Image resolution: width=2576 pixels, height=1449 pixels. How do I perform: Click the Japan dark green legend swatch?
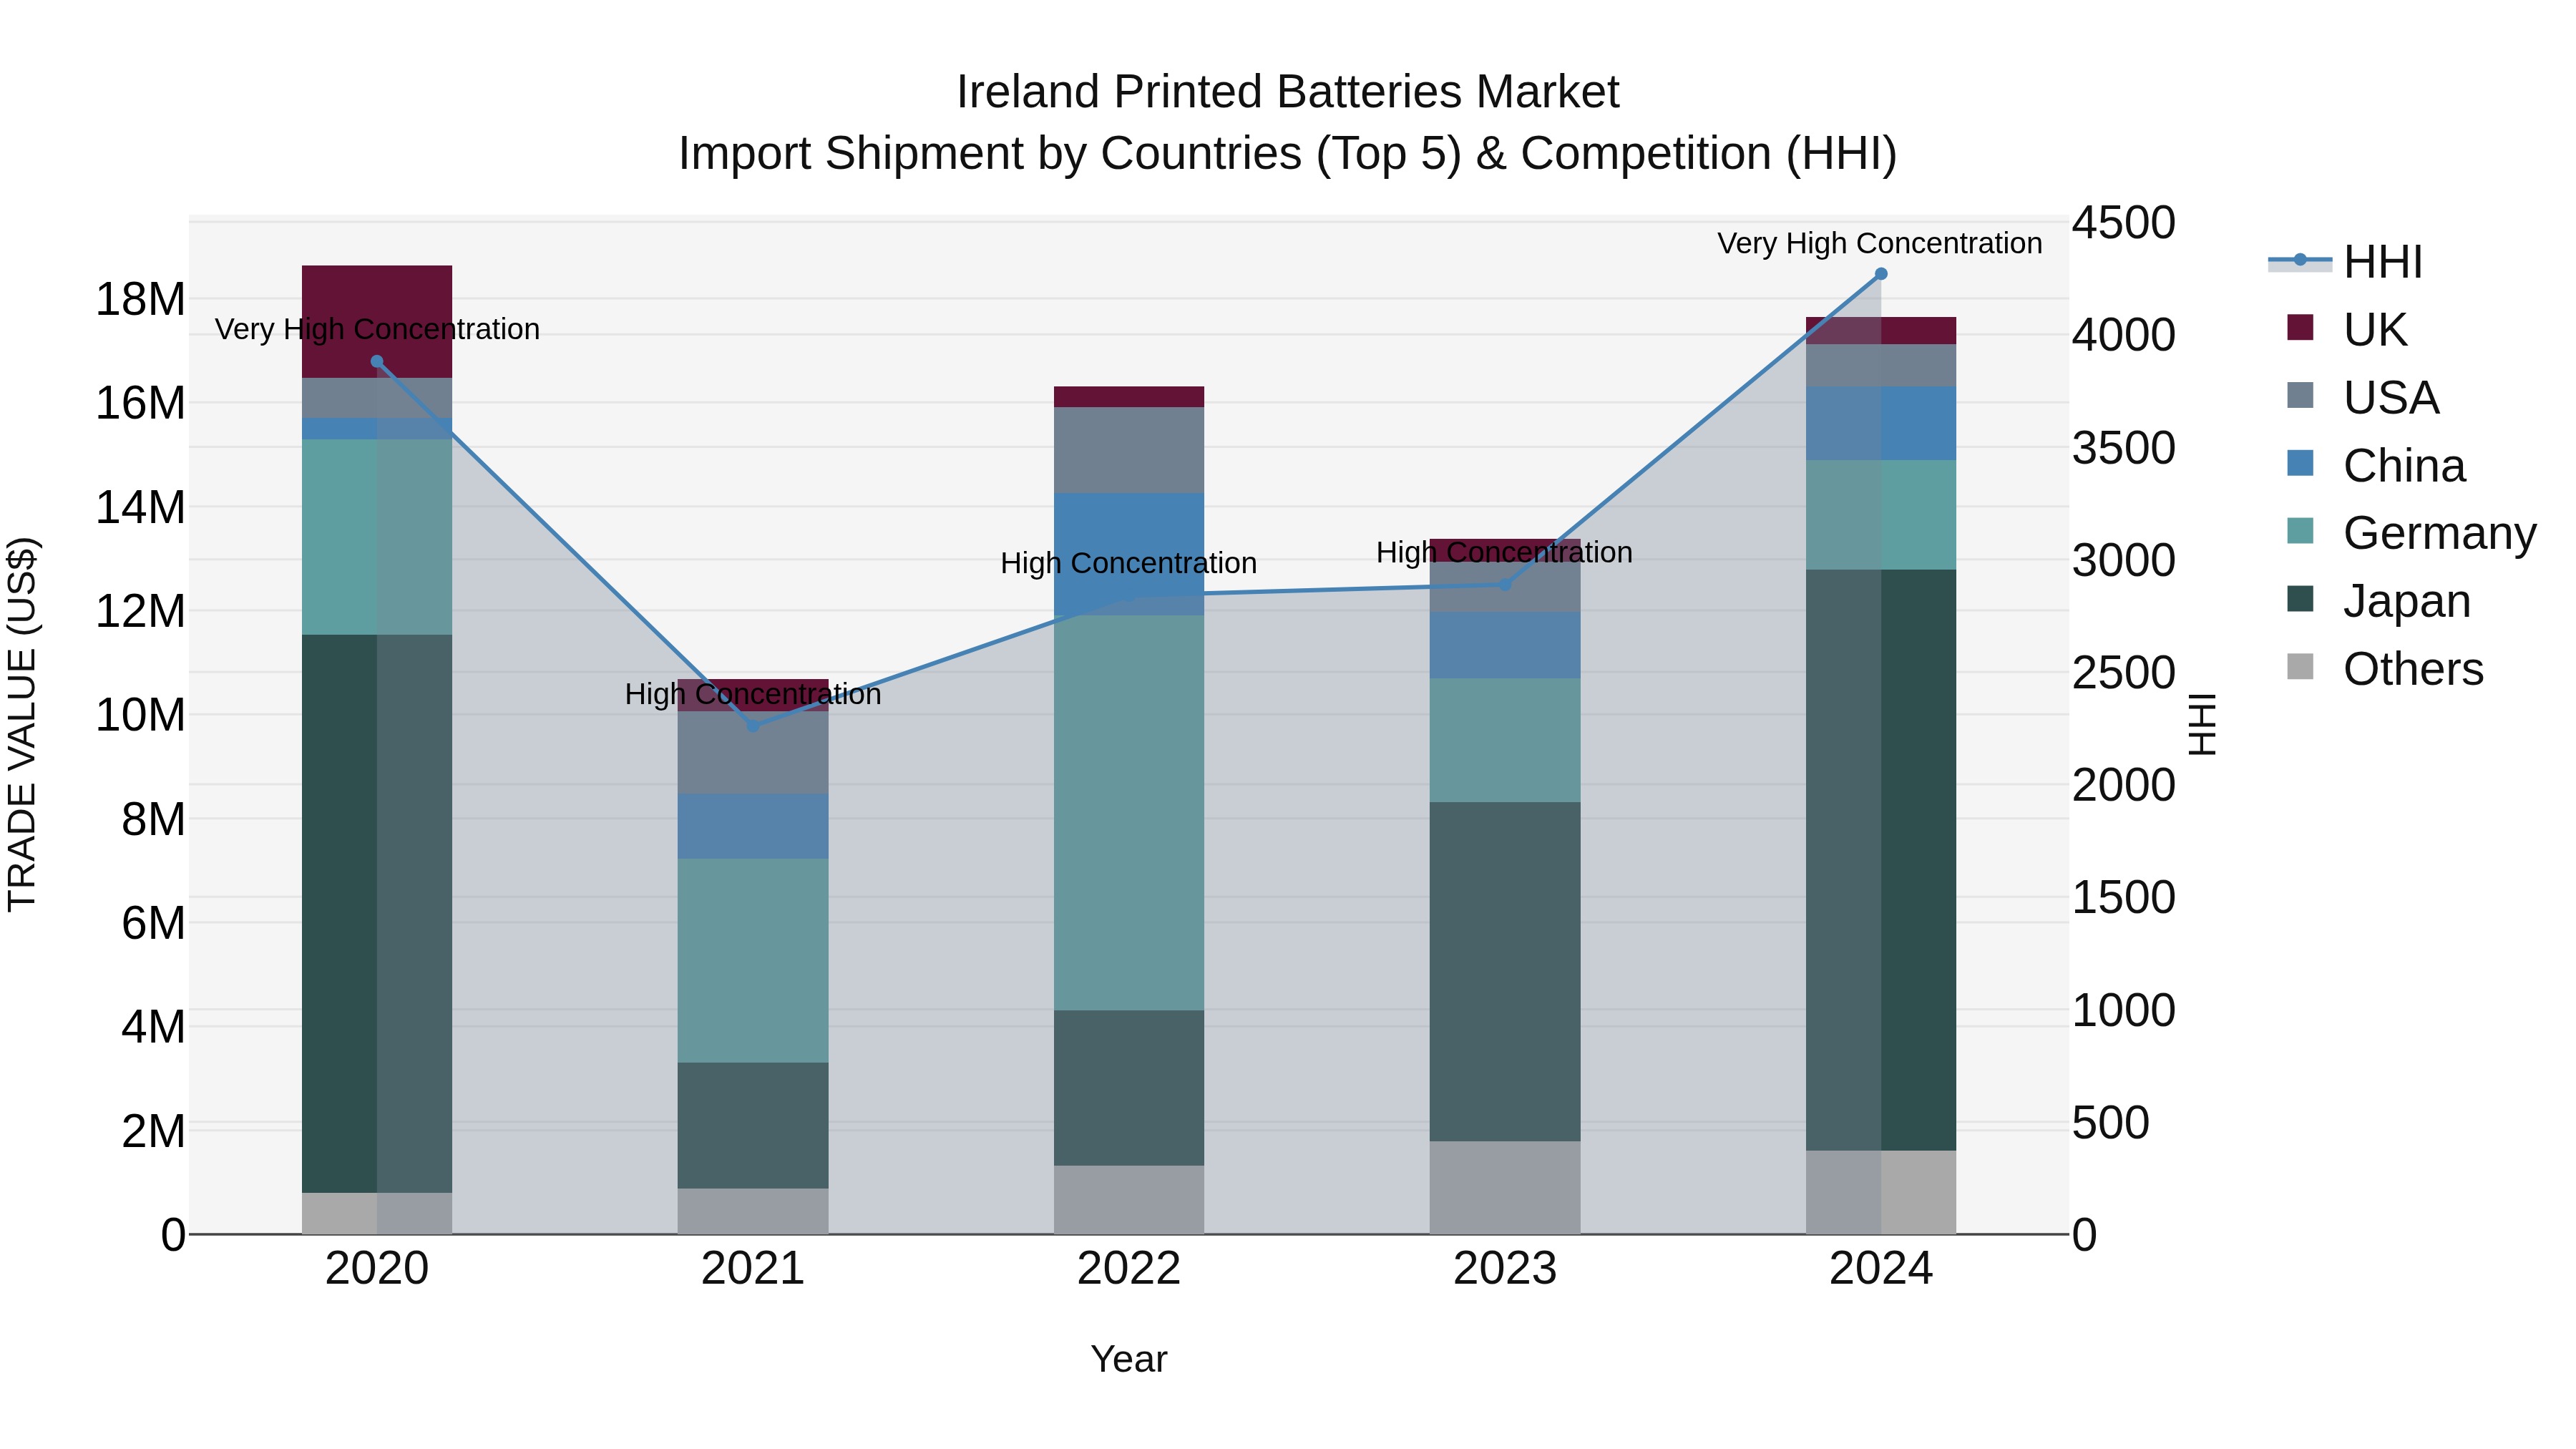[x=2300, y=599]
